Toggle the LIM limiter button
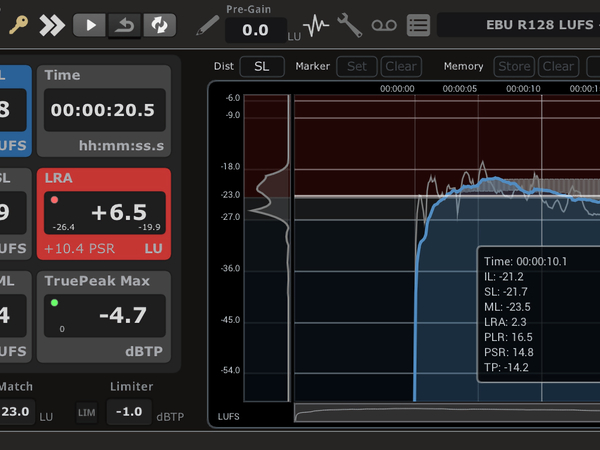 coord(87,412)
